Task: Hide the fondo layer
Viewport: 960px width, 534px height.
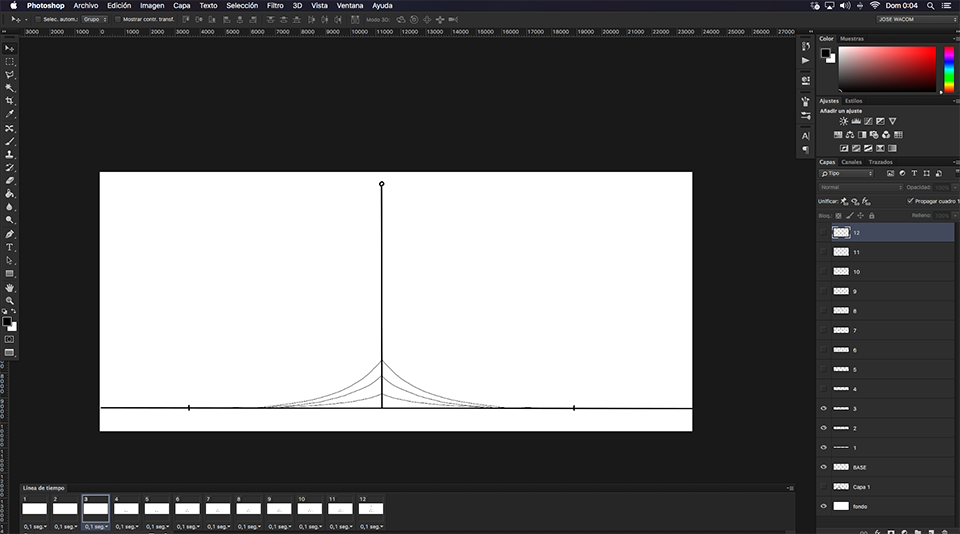Action: tap(823, 506)
